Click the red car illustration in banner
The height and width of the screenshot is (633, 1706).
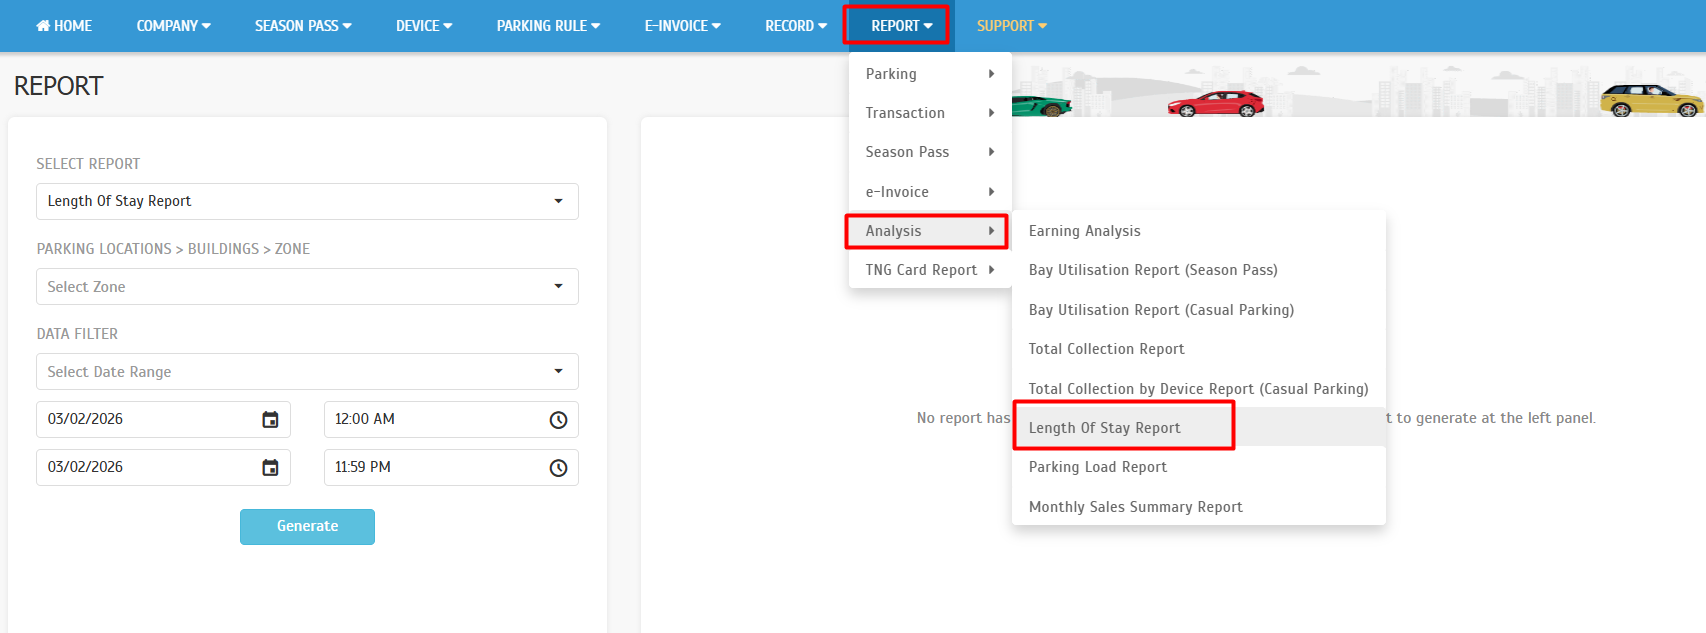click(1215, 104)
